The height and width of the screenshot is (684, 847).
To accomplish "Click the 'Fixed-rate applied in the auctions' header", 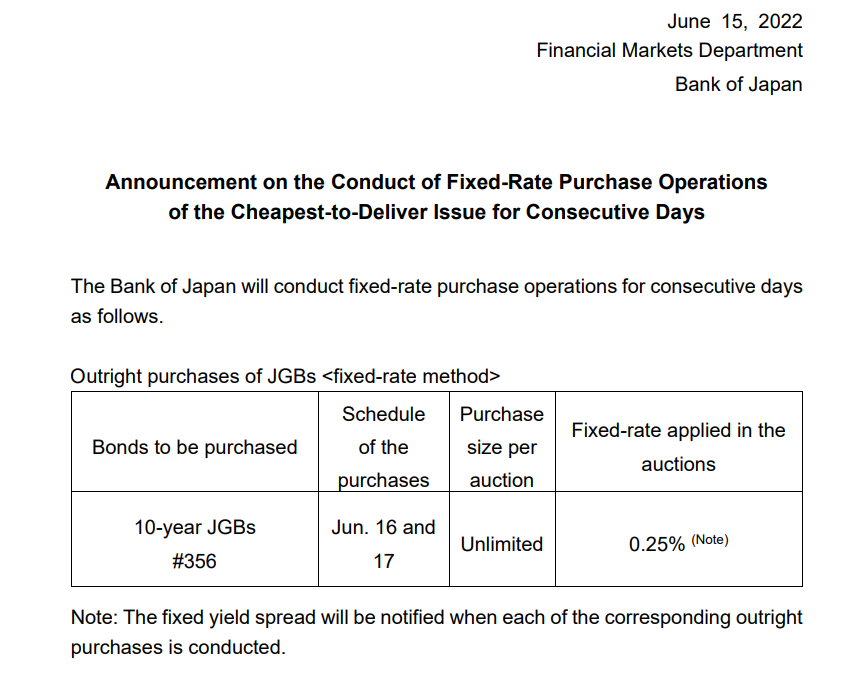I will 678,447.
